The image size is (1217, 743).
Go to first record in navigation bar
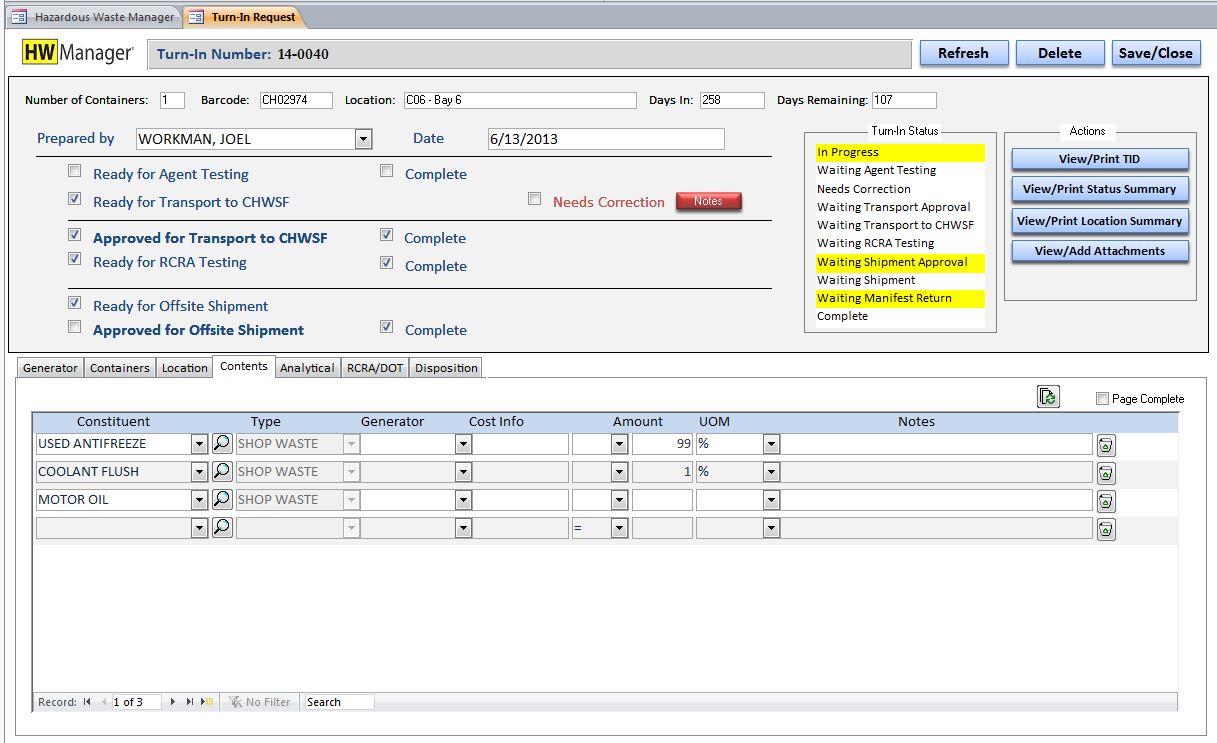click(87, 702)
